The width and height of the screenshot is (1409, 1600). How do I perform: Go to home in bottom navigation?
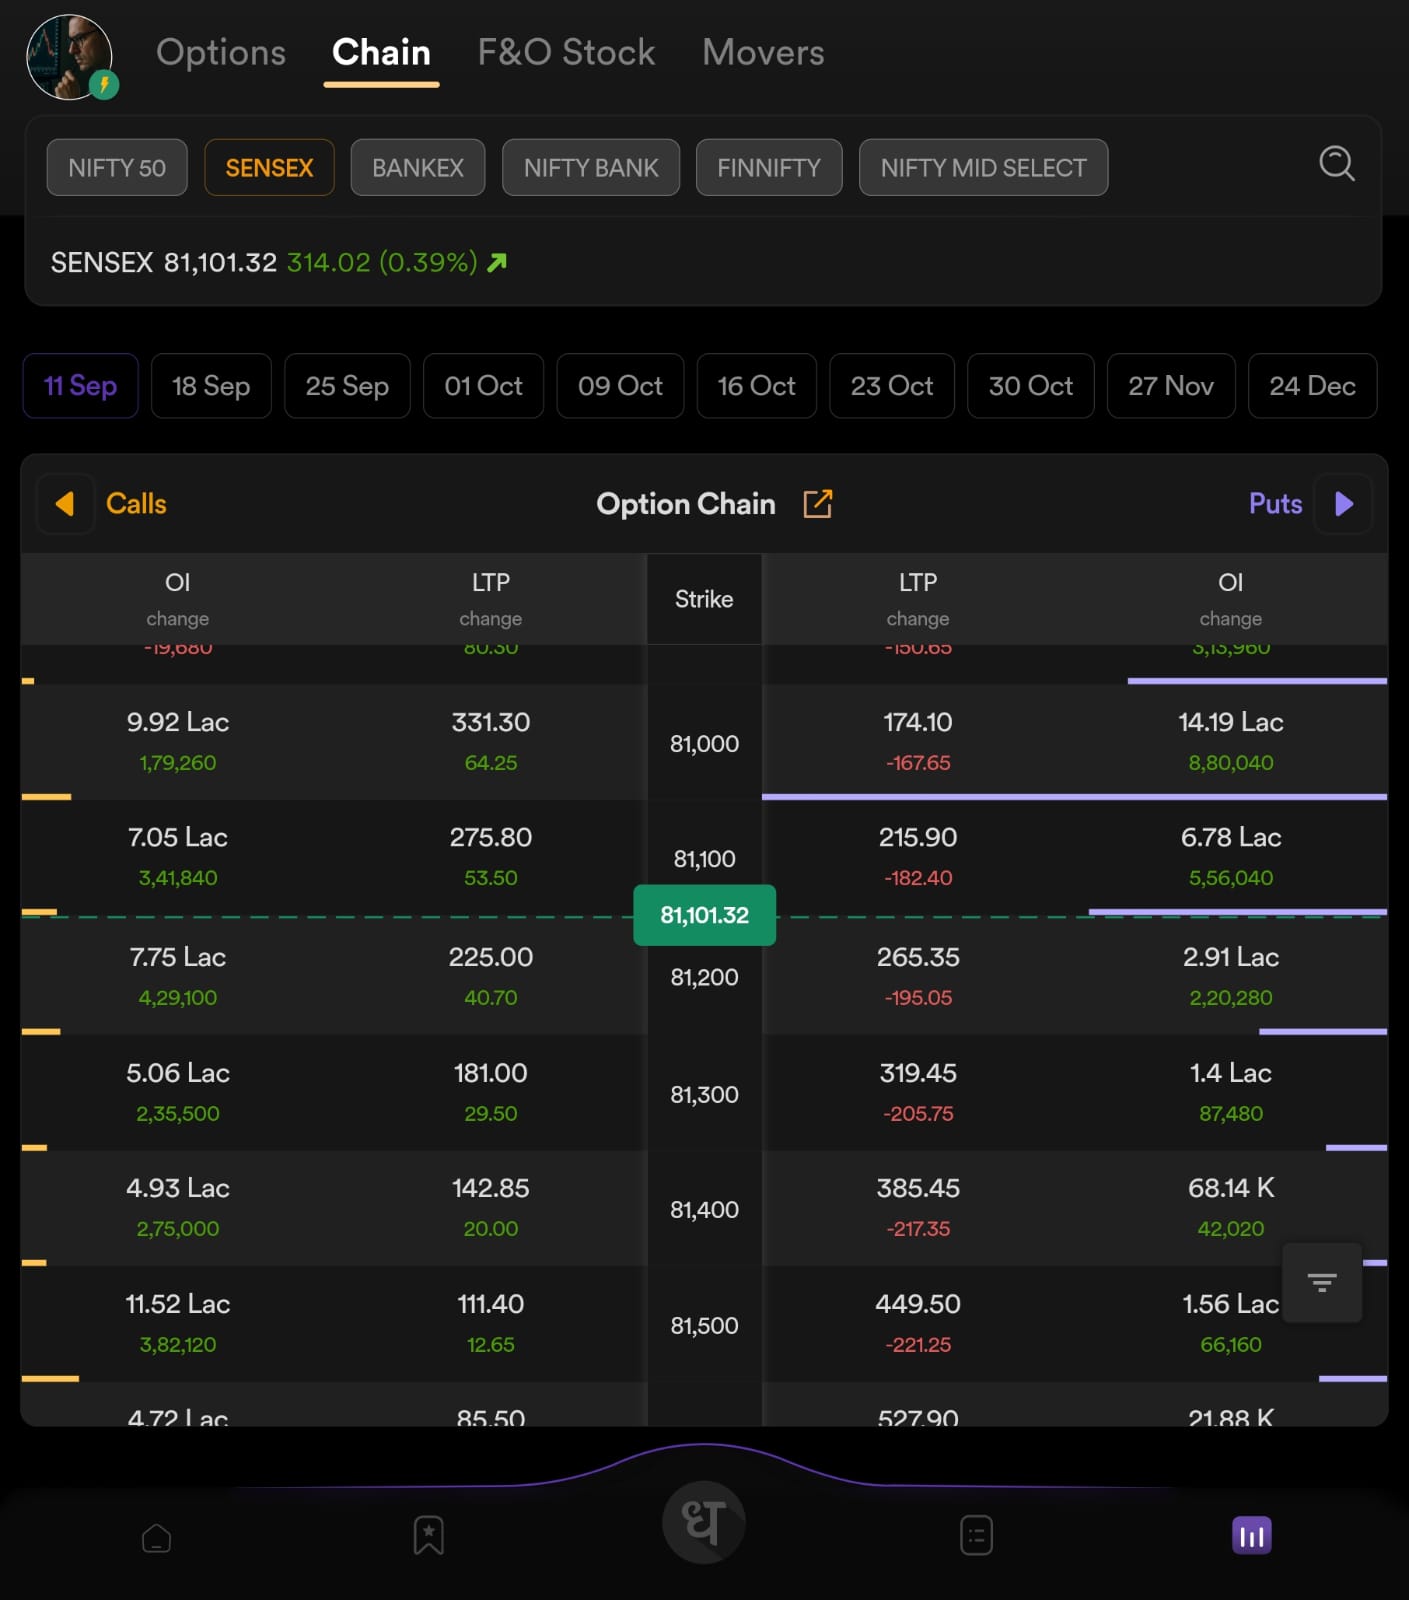157,1537
